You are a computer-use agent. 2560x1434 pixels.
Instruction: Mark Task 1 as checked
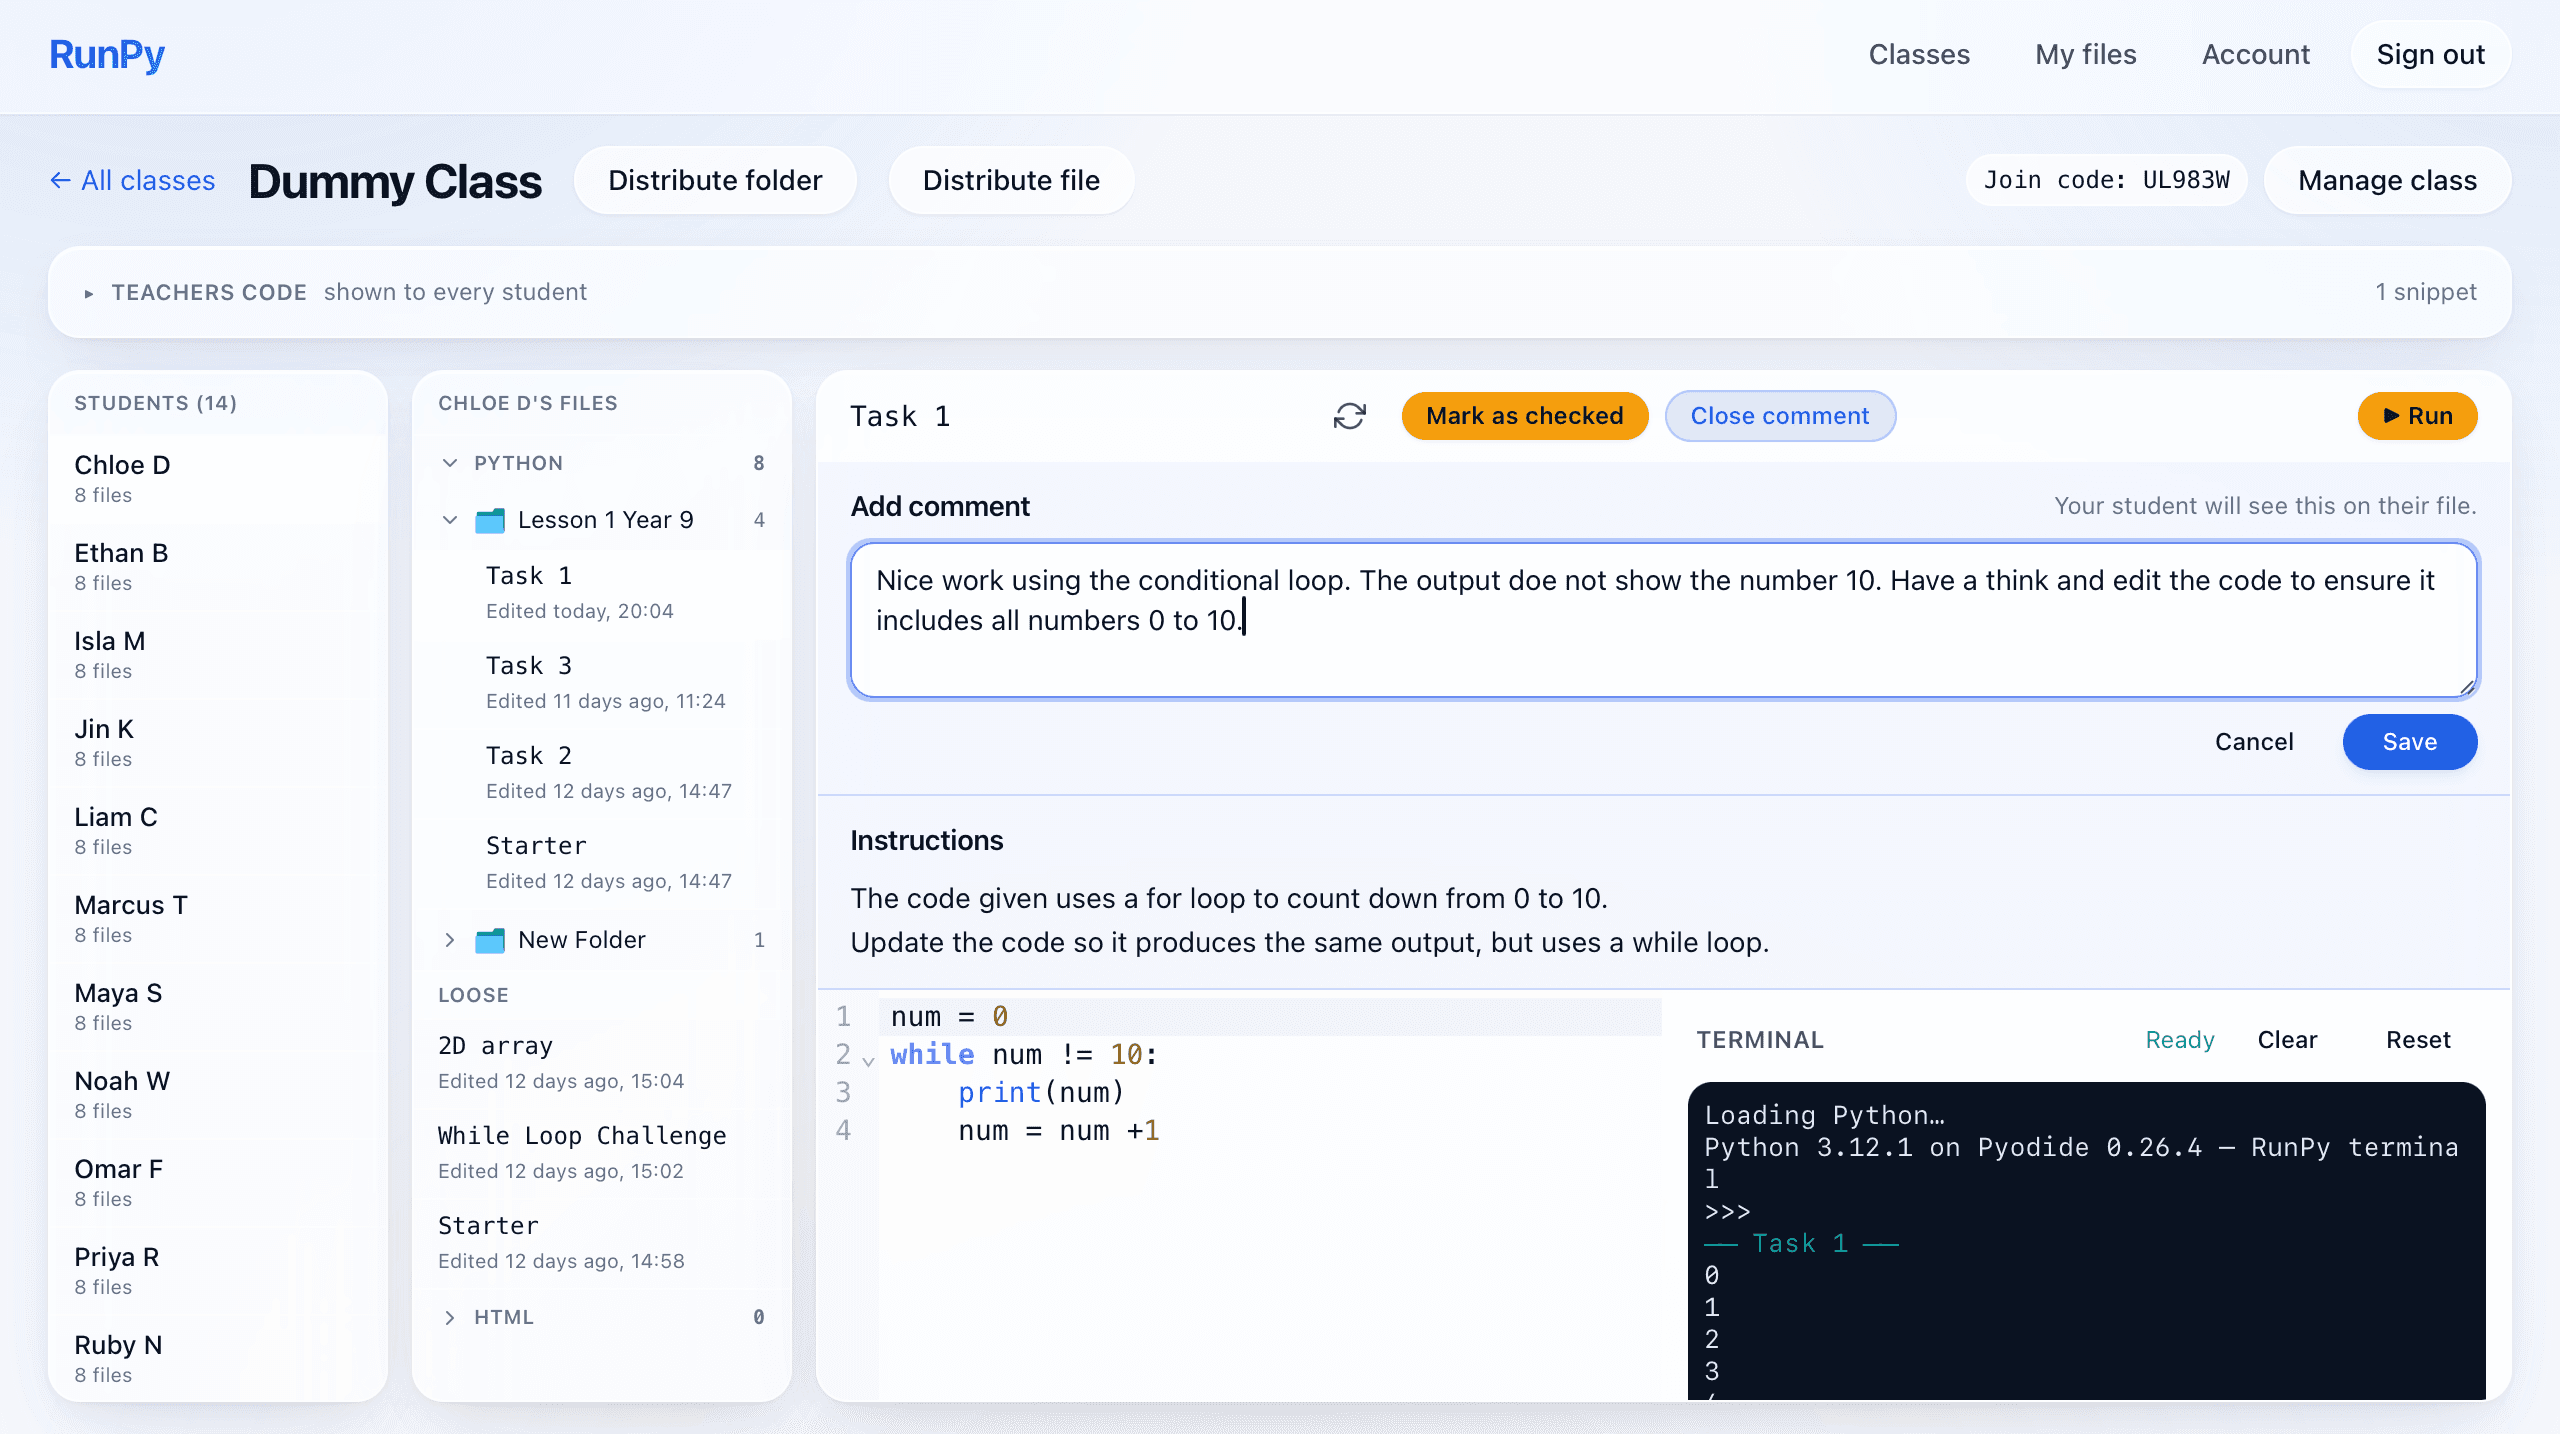1524,416
